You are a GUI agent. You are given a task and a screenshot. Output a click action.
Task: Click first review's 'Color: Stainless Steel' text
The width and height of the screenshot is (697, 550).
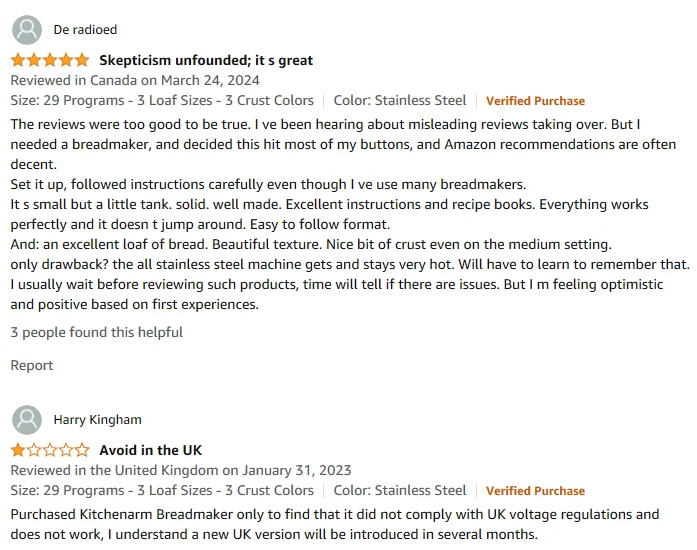[399, 100]
